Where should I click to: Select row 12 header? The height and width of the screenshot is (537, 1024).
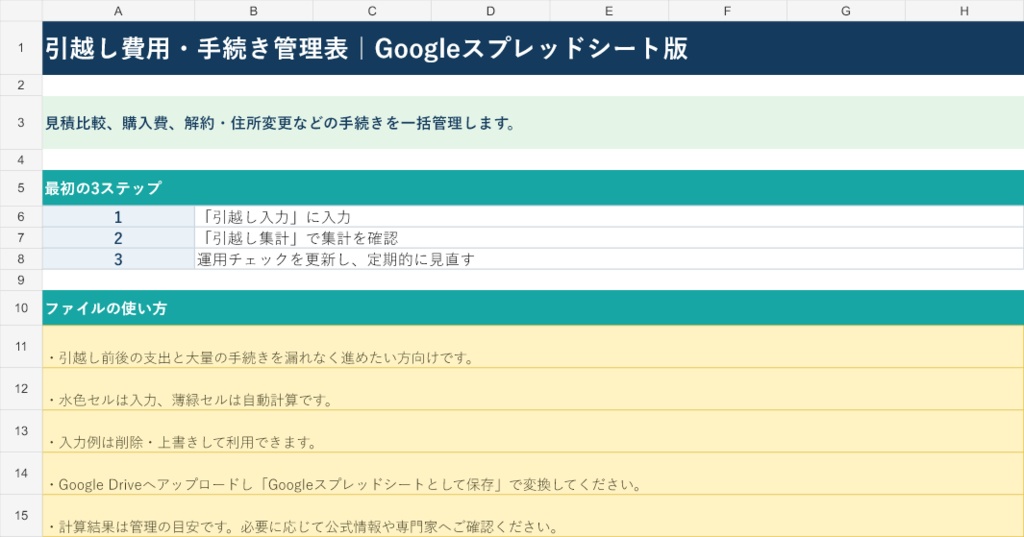click(21, 389)
